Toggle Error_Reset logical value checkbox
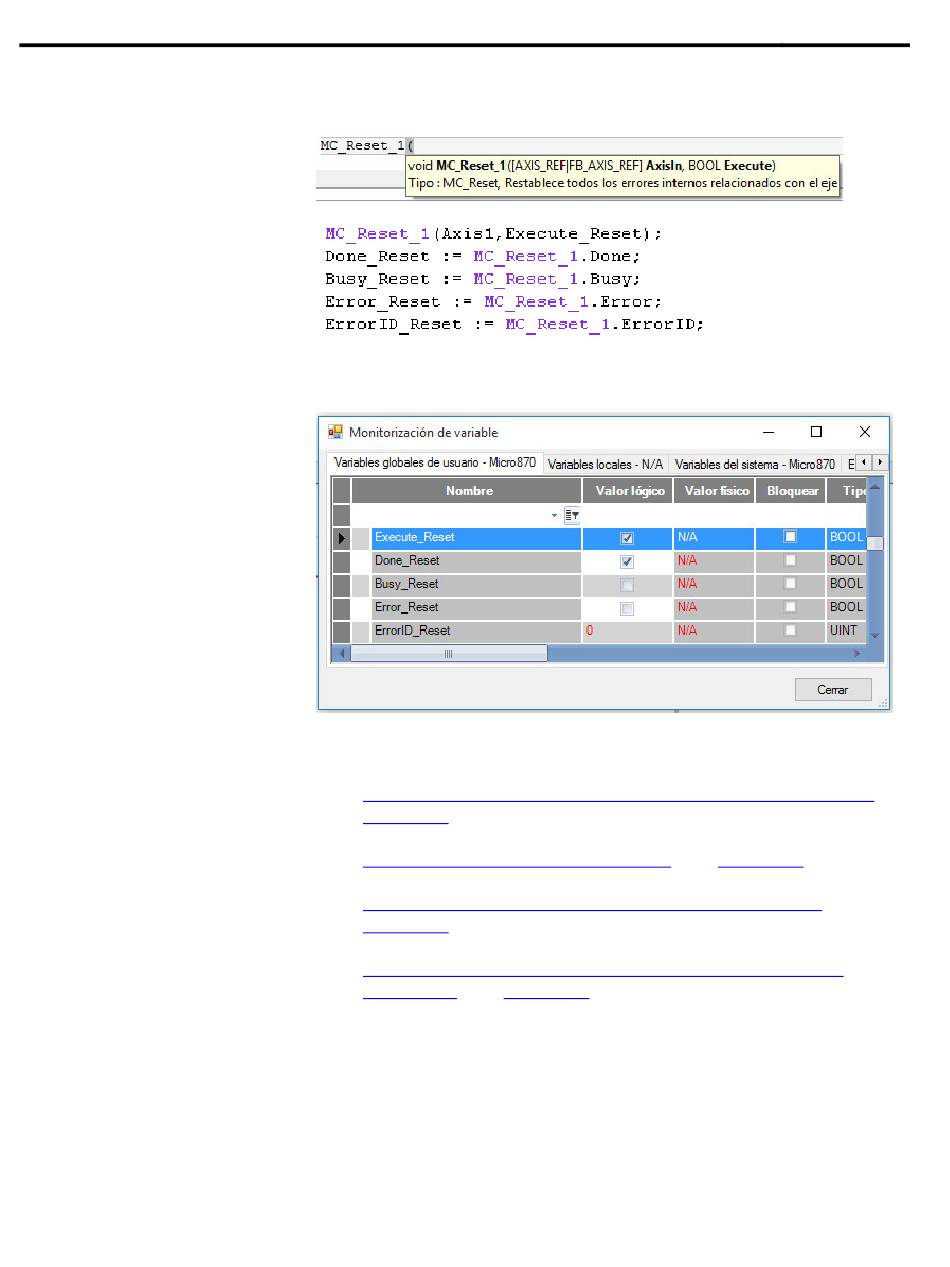Viewport: 950px width, 1267px height. (627, 608)
